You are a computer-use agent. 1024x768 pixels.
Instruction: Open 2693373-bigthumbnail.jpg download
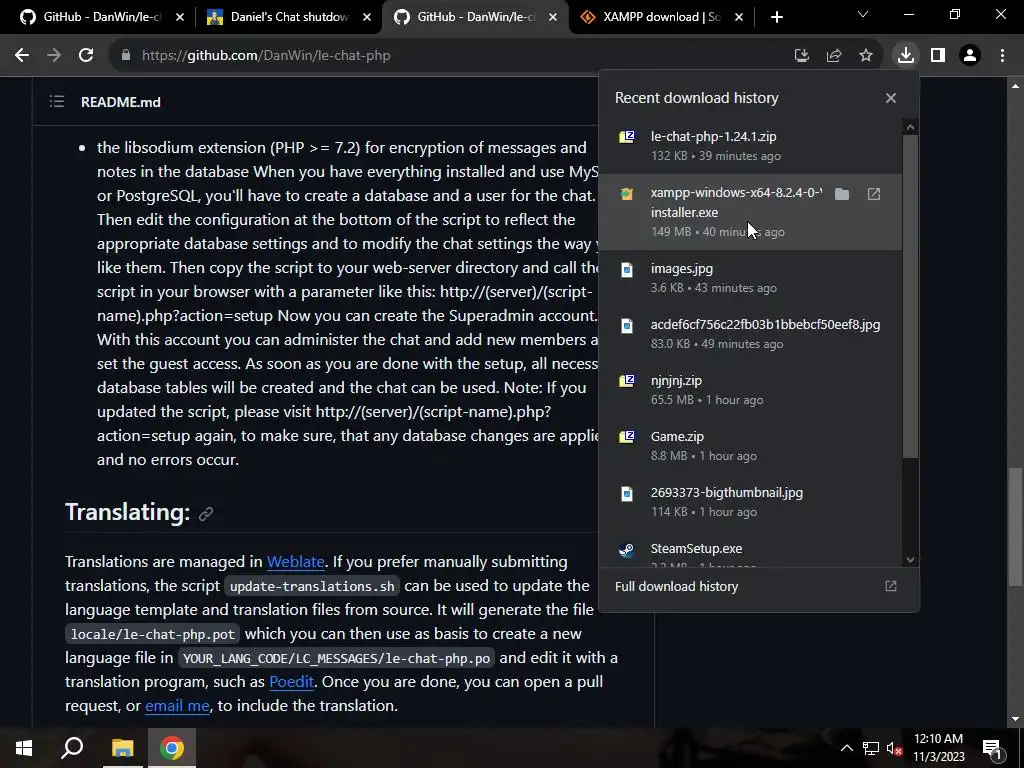[x=750, y=502]
